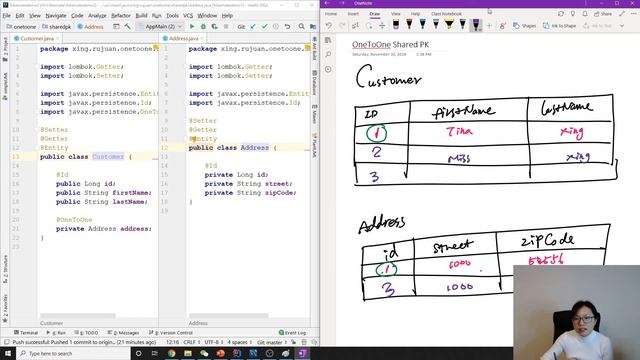The image size is (640, 360).
Task: Open the CRLF line separator selector
Action: 192,342
